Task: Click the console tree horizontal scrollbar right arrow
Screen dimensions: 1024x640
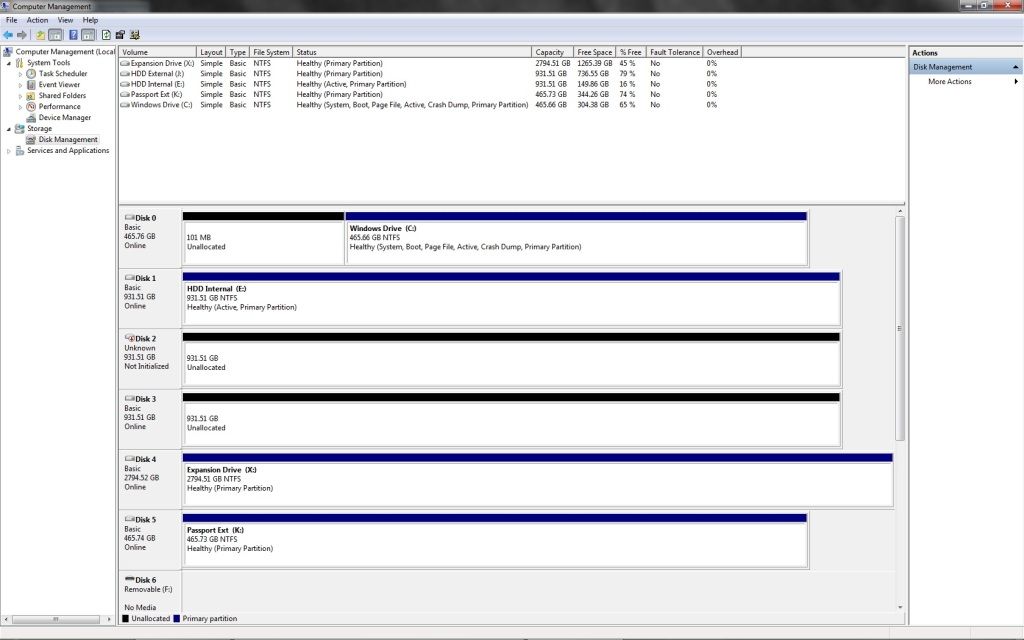Action: coord(109,619)
